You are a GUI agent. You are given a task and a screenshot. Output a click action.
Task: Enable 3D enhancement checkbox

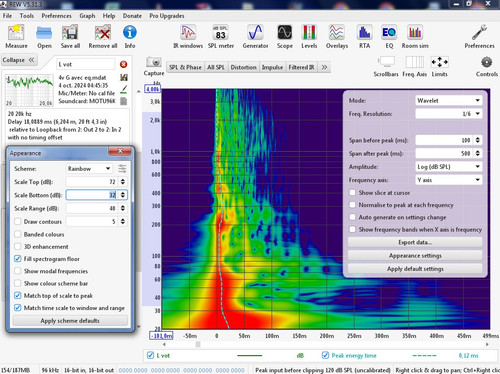tap(18, 246)
